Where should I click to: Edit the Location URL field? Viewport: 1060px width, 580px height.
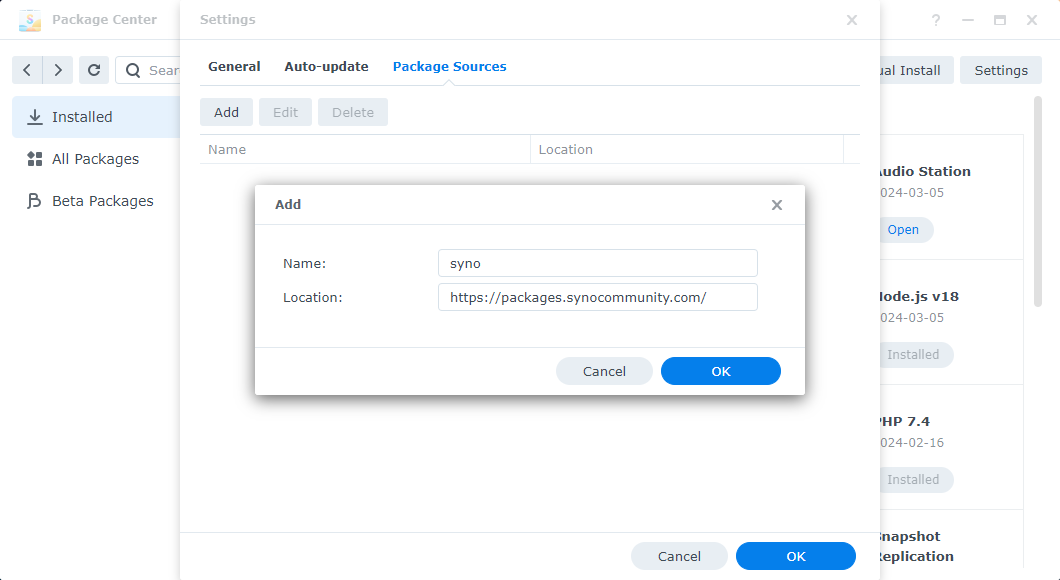[x=597, y=297]
